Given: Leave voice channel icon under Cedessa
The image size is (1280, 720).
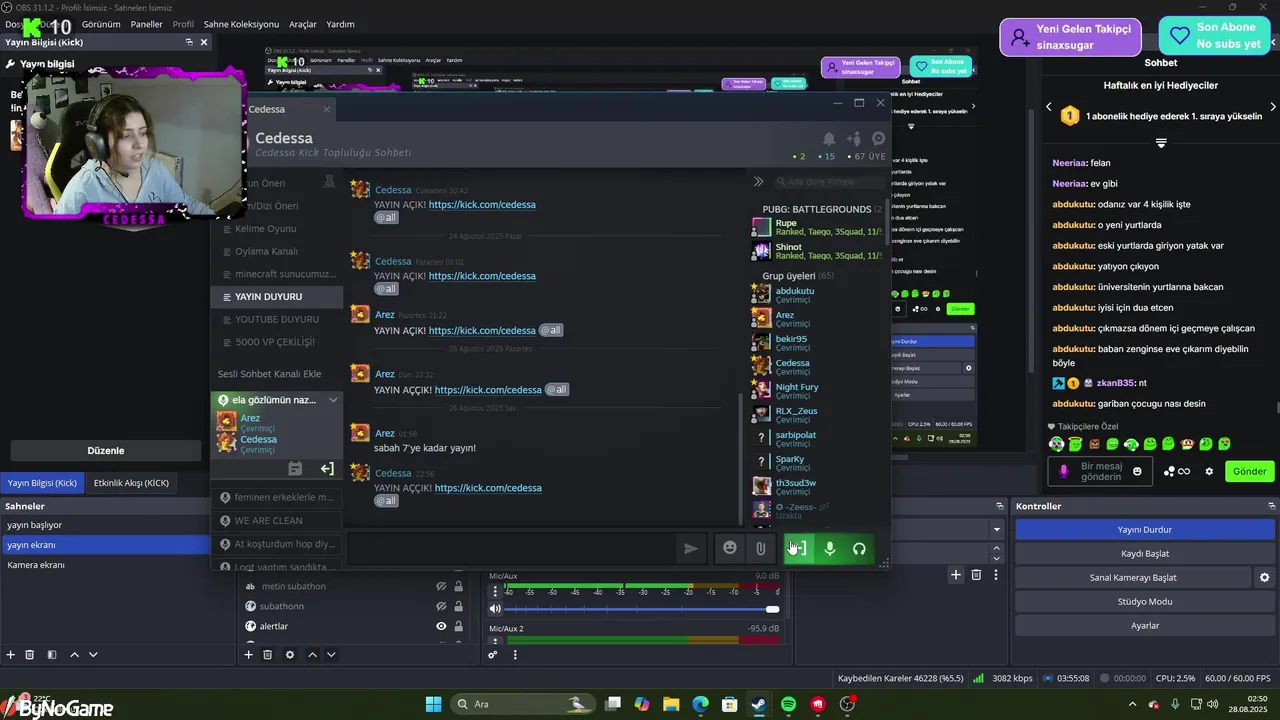Looking at the screenshot, I should 327,469.
